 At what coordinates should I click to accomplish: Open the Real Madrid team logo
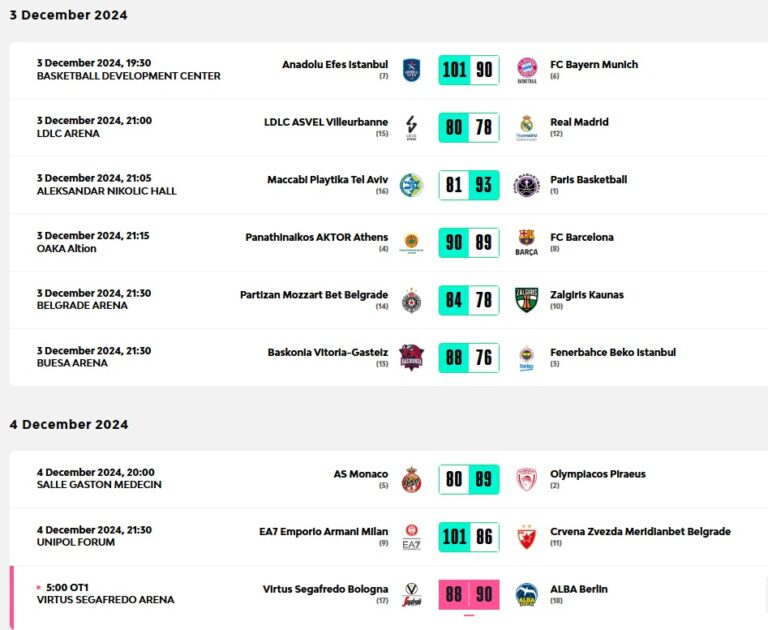click(526, 127)
